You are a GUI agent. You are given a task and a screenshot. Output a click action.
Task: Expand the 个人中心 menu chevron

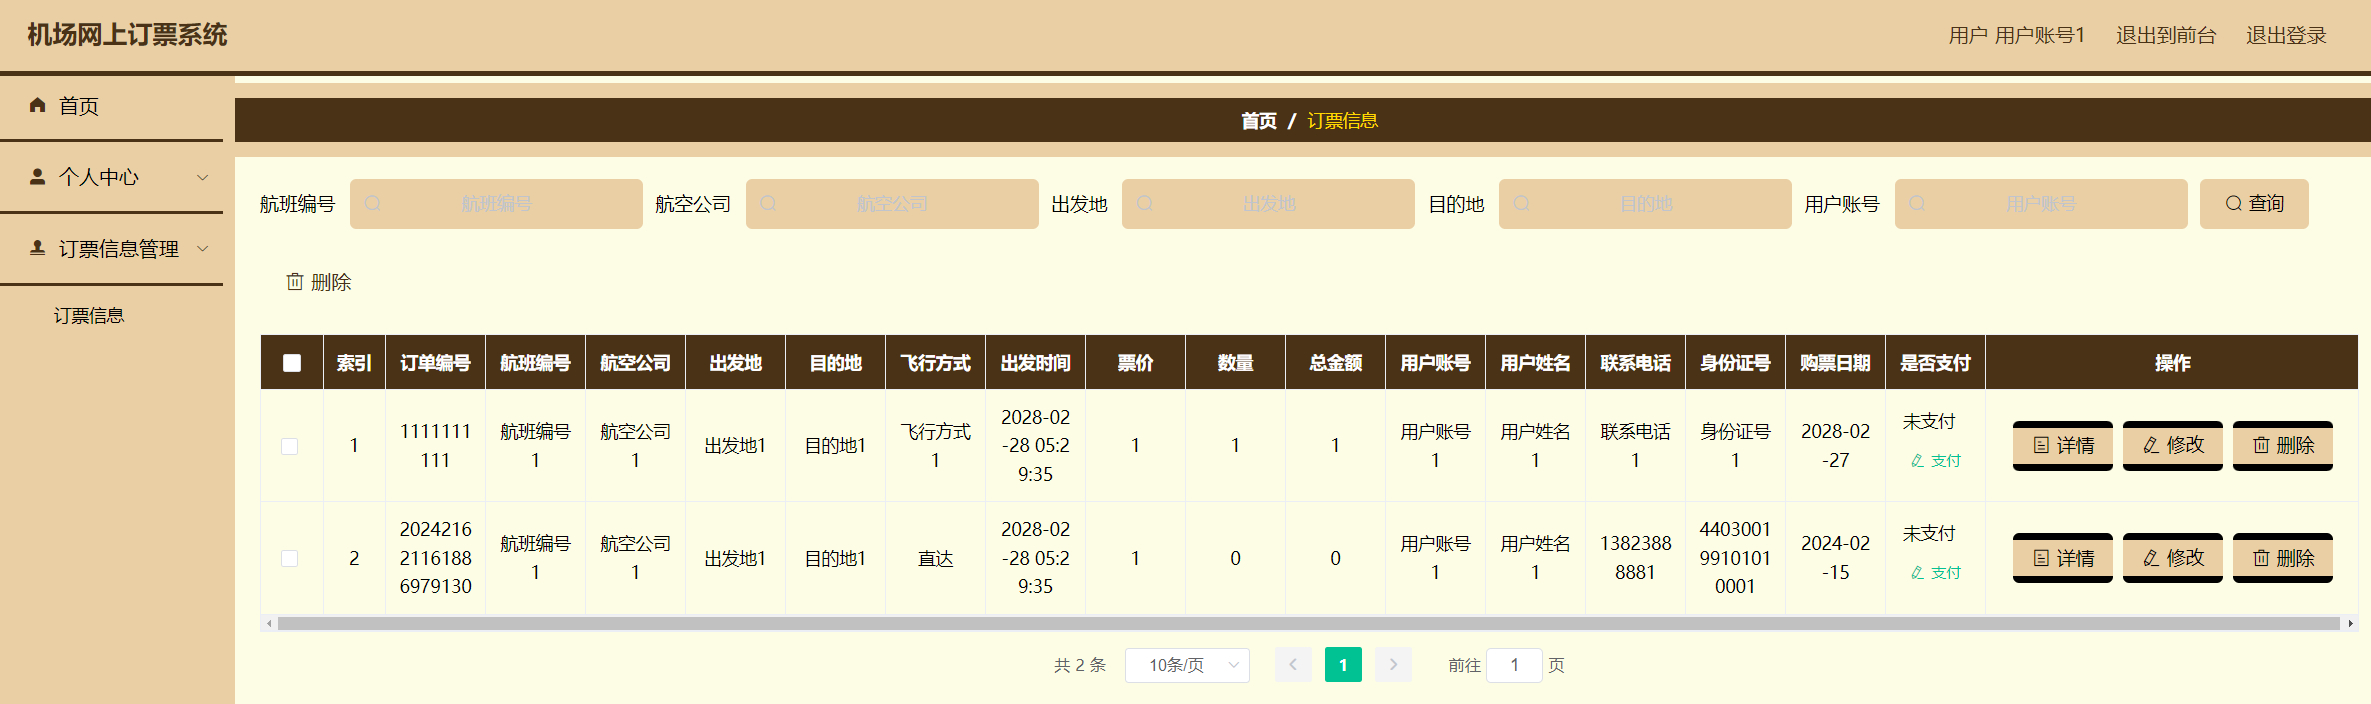click(203, 177)
